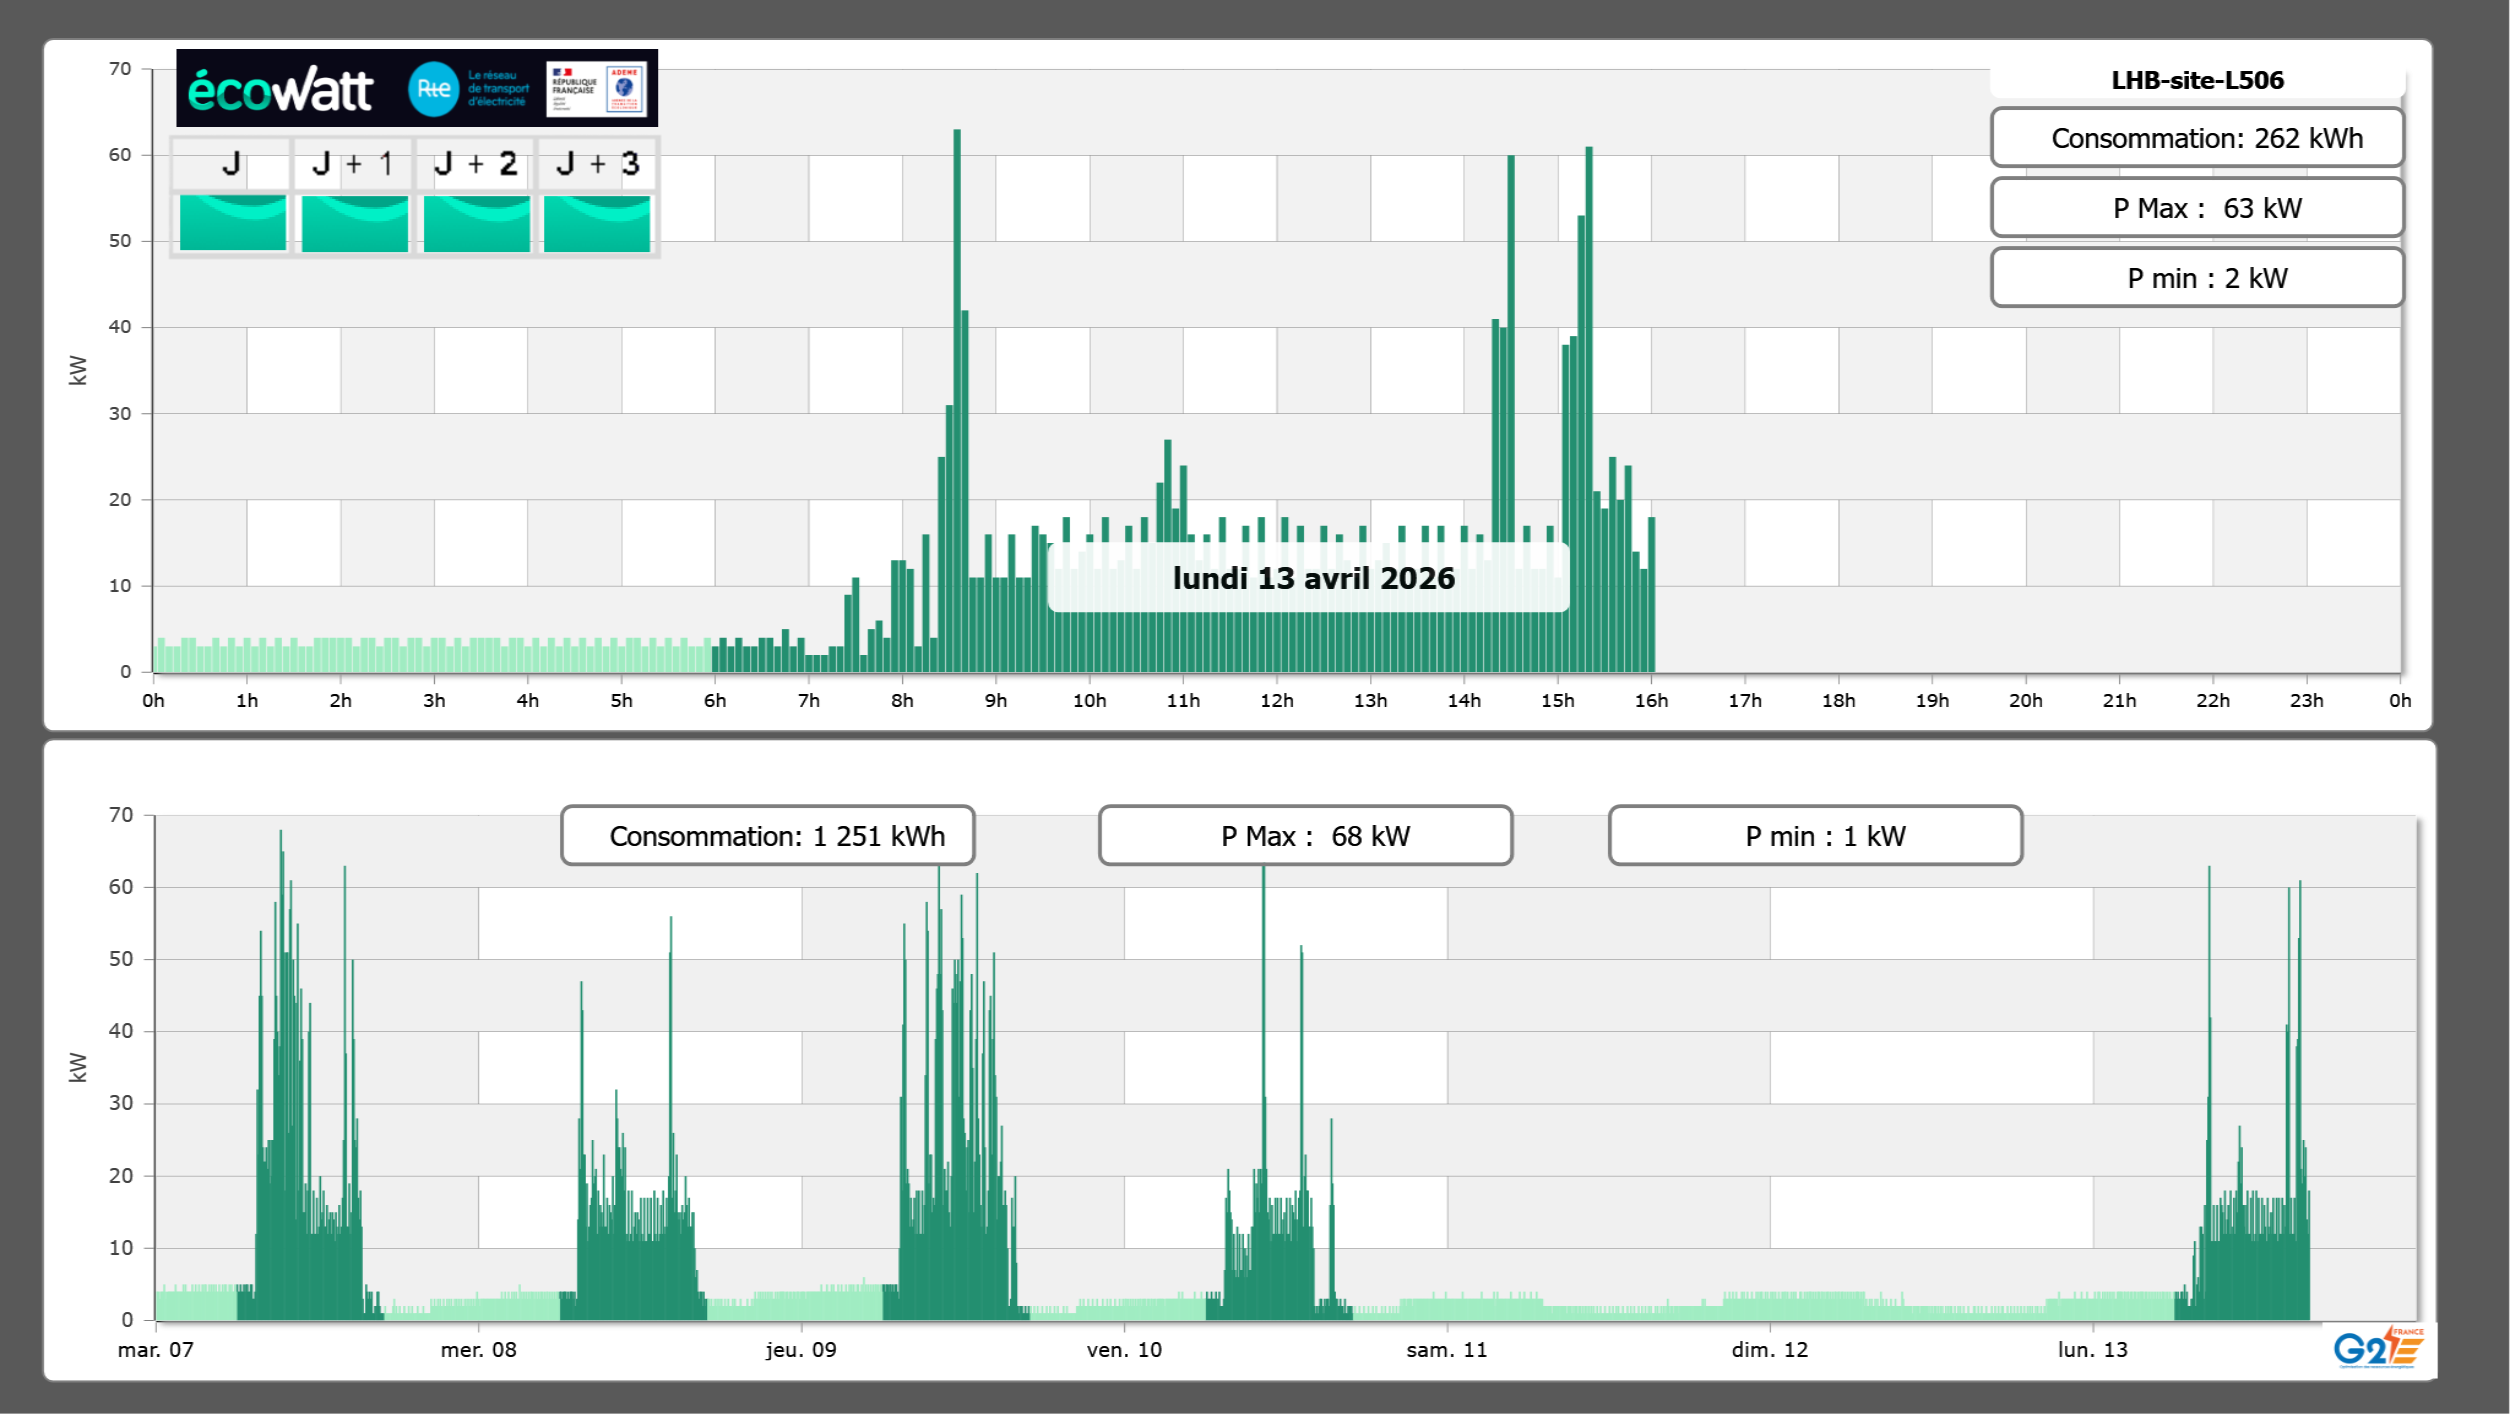Select the green signal under J + 2
This screenshot has height=1415, width=2511.
(x=476, y=222)
